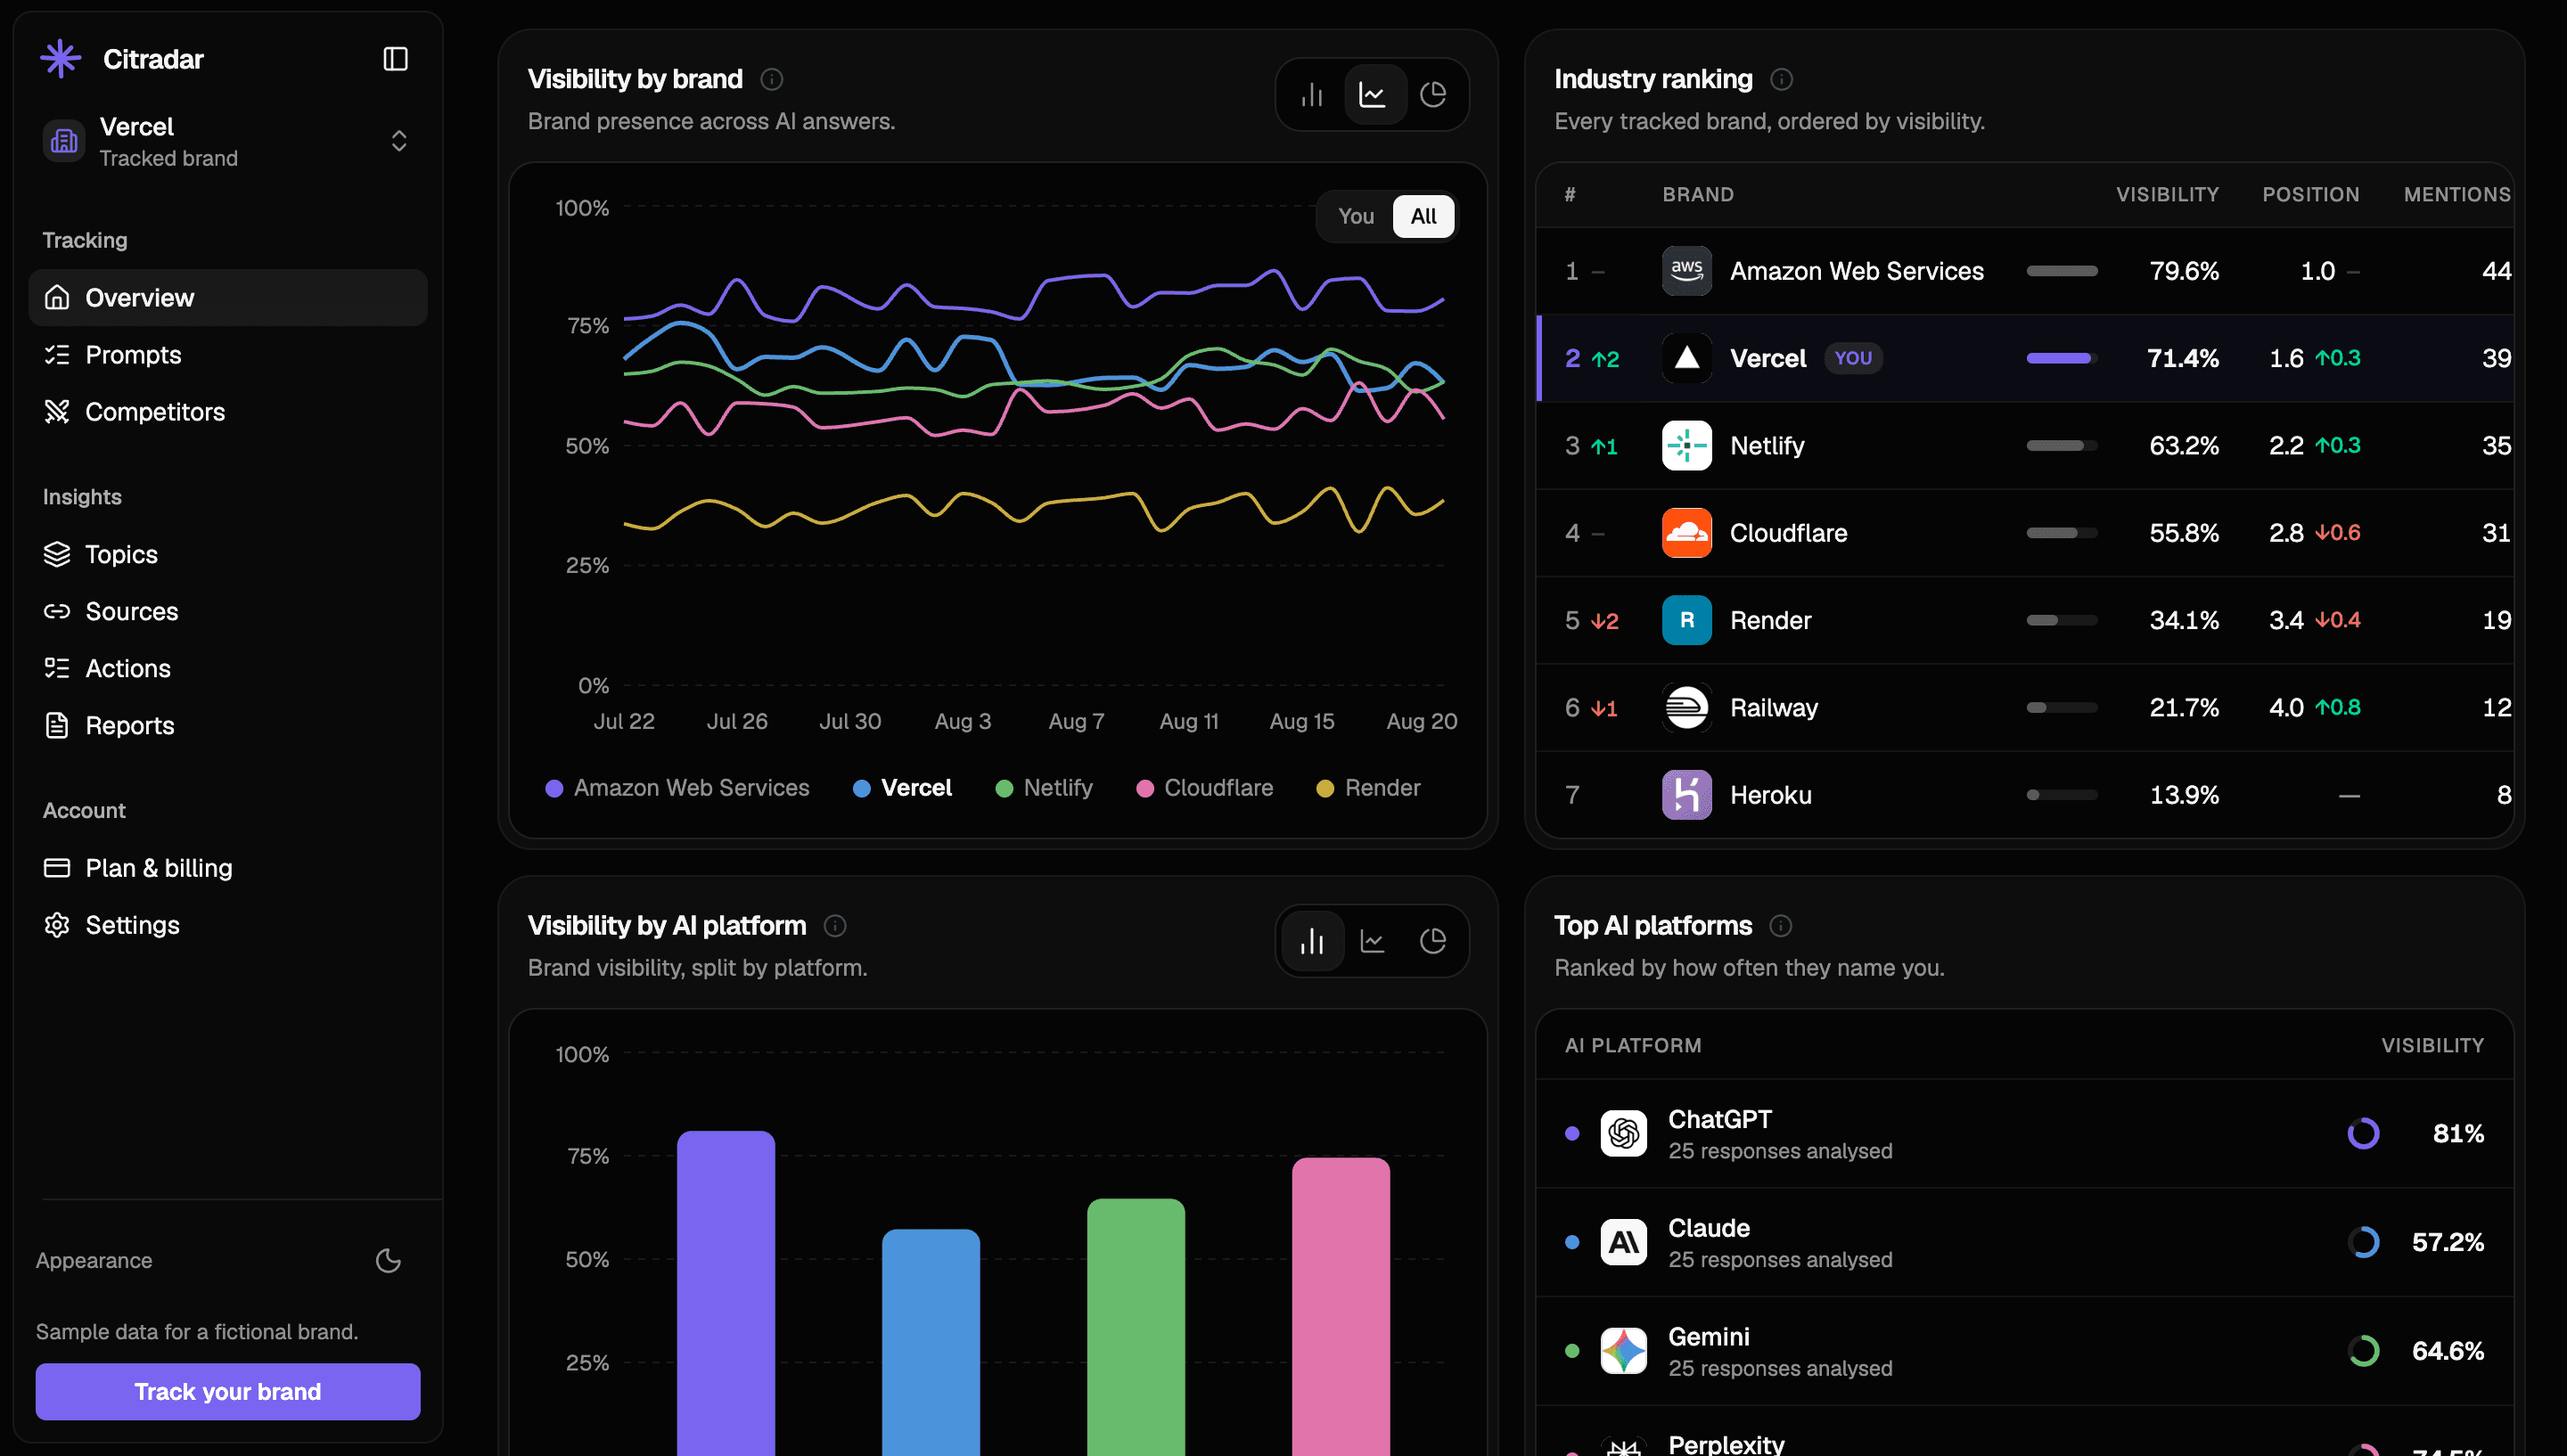
Task: Toggle Vercel legend entry
Action: point(902,788)
